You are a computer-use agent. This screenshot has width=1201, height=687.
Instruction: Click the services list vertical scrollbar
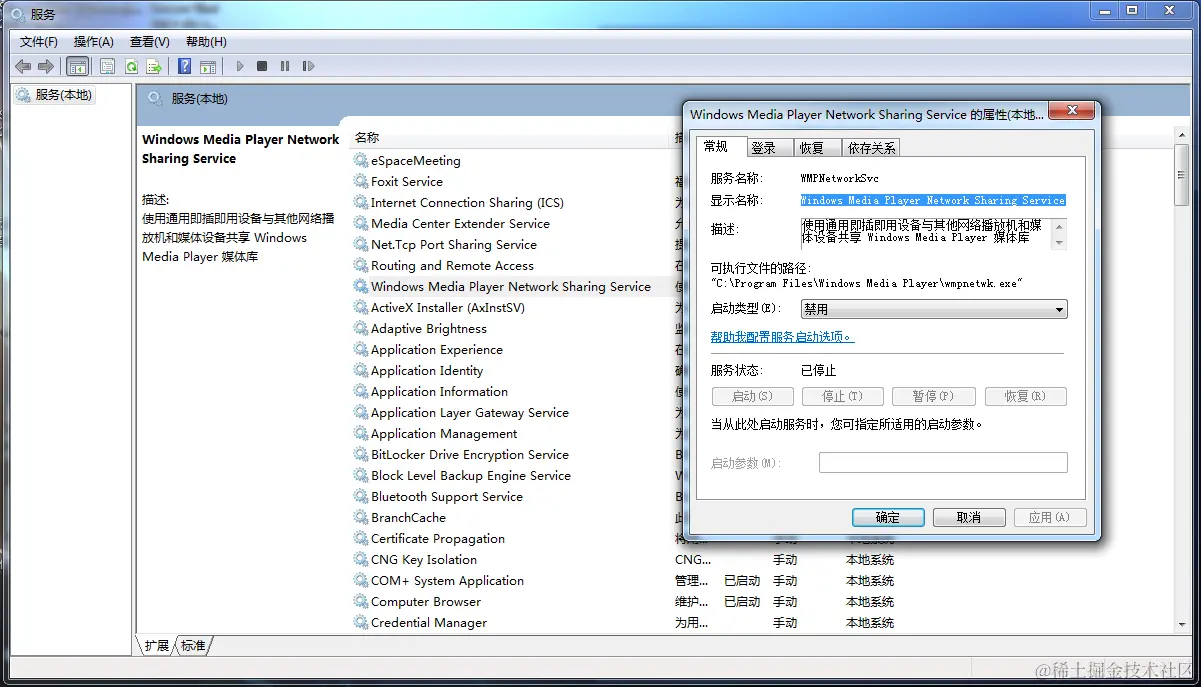(1182, 380)
